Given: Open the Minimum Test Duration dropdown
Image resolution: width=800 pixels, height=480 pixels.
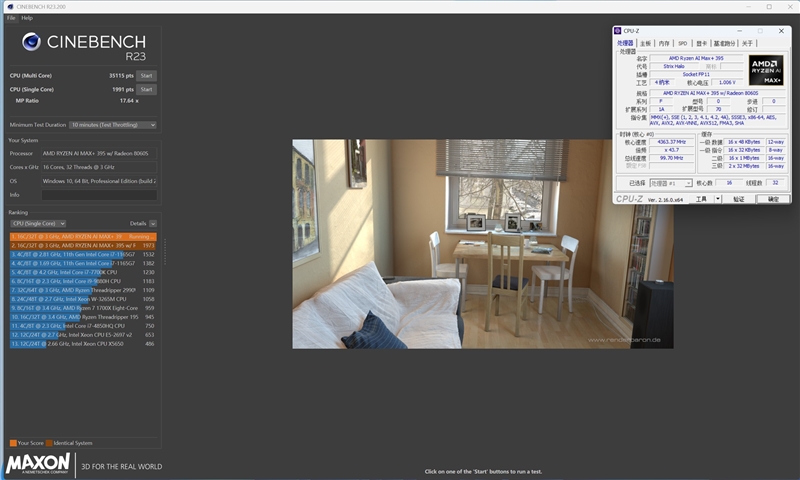Looking at the screenshot, I should 112,125.
